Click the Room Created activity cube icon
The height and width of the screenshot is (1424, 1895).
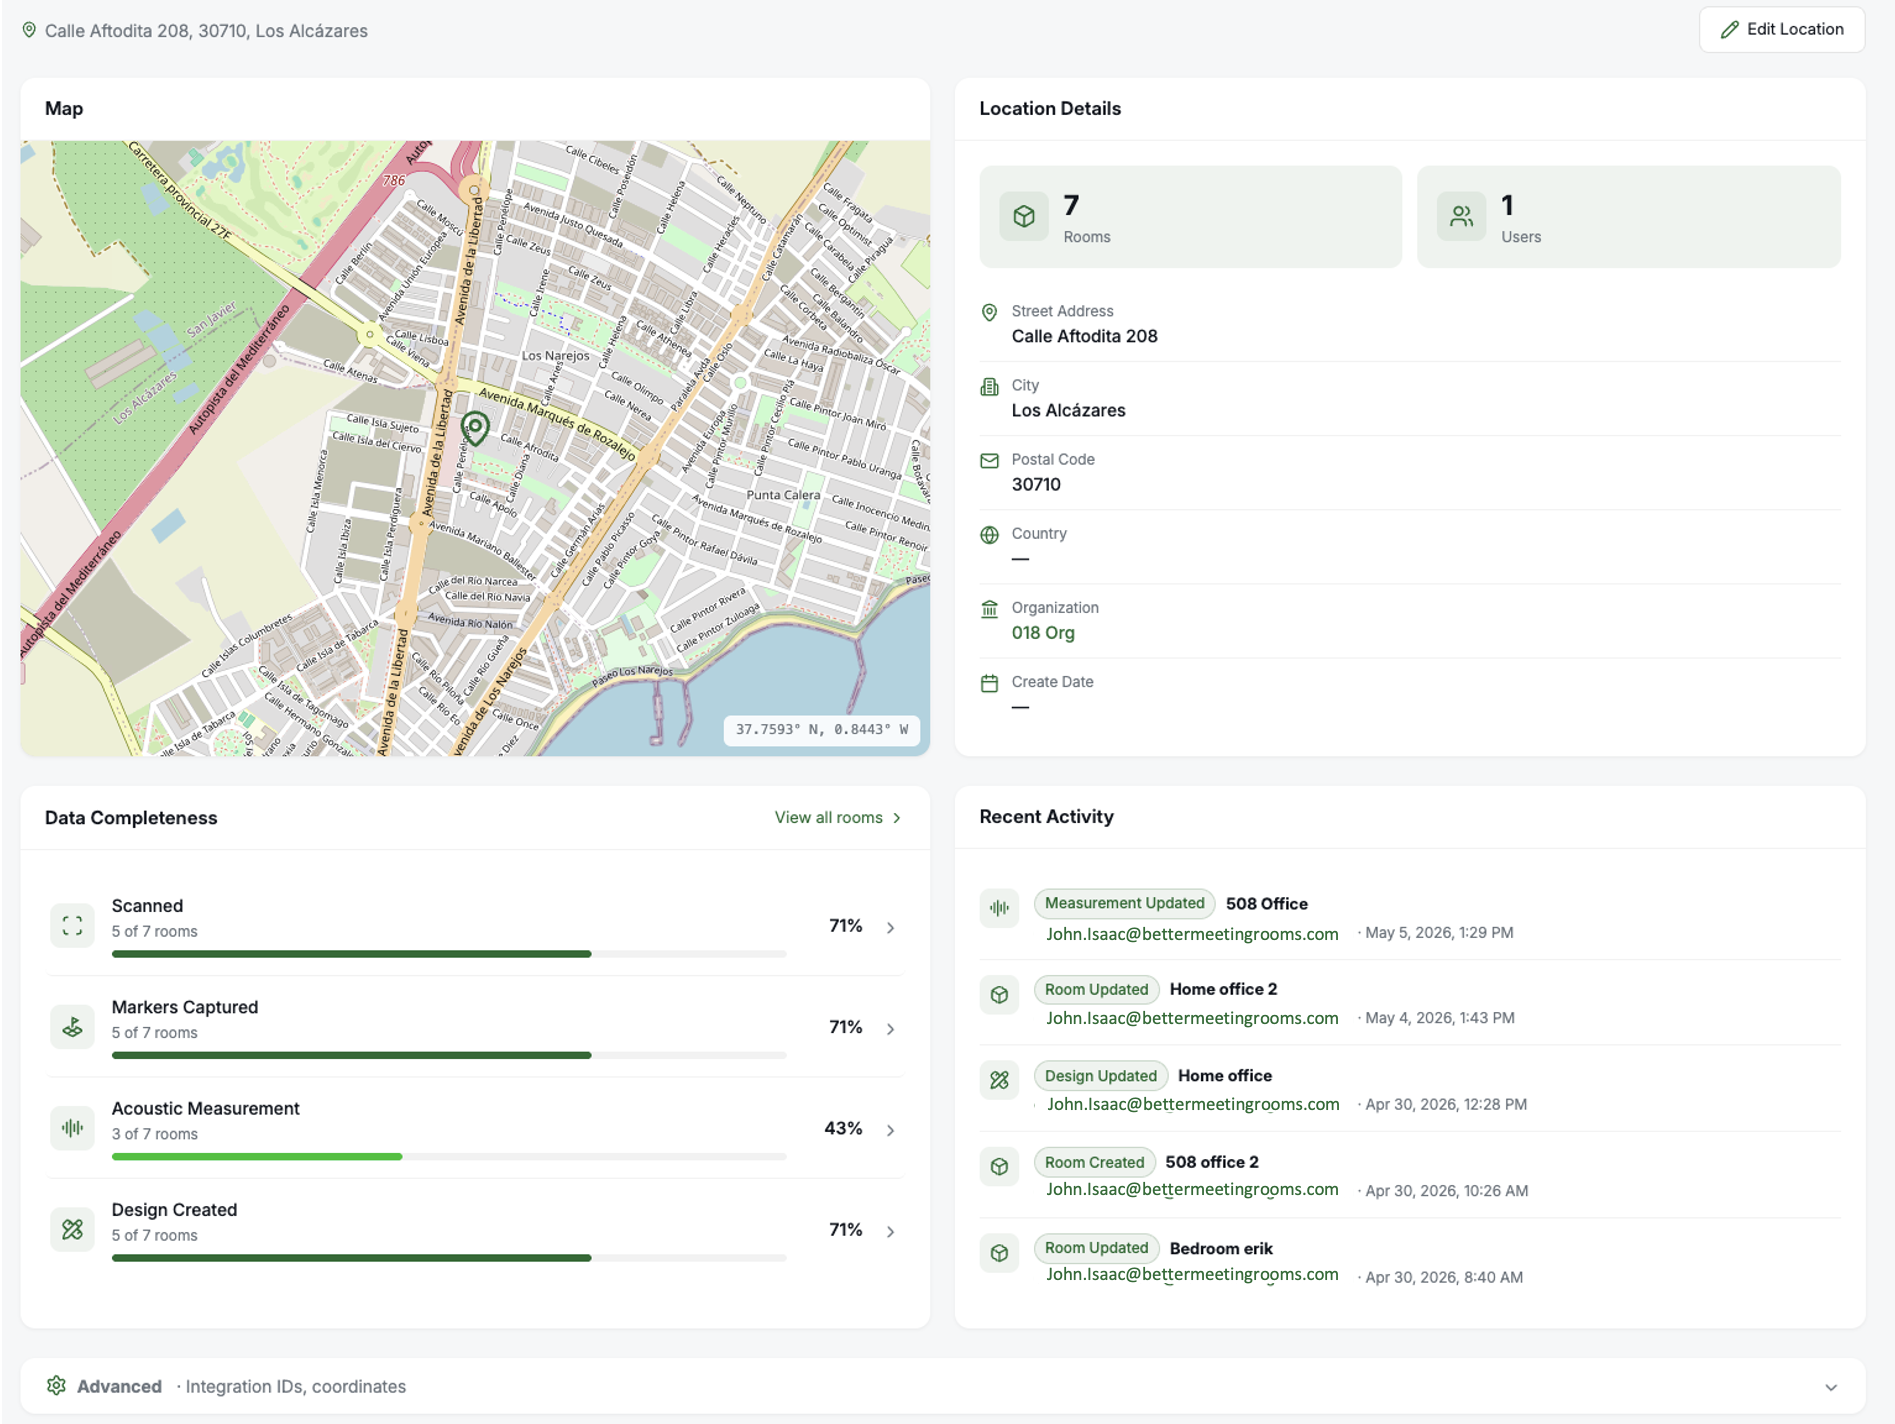coord(999,1166)
